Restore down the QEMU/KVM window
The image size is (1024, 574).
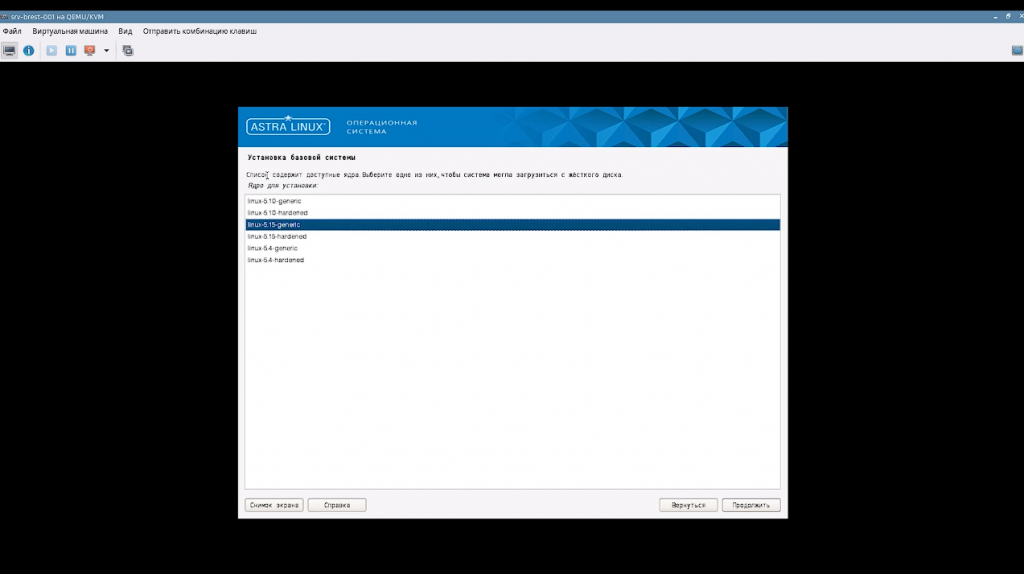(1008, 17)
